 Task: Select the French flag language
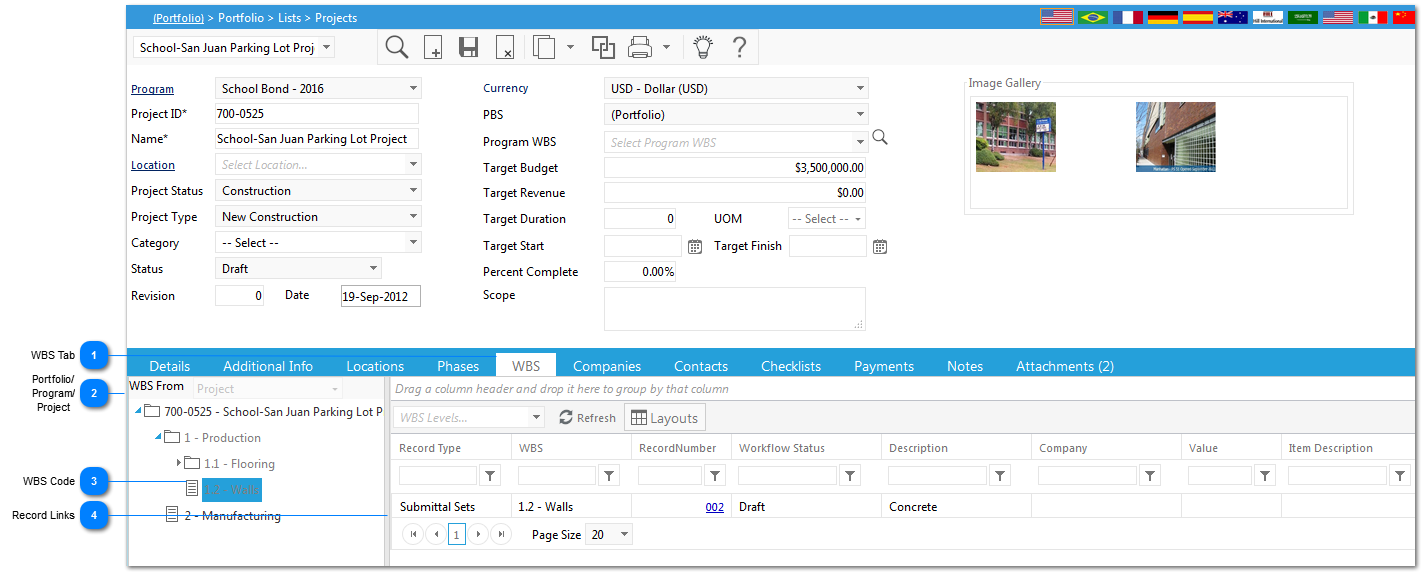(x=1127, y=17)
